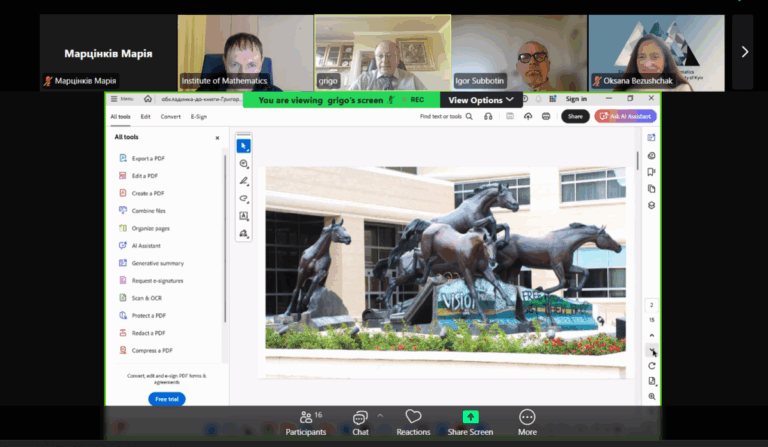Open the More options in Zoom toolbar
768x447 pixels.
[x=527, y=421]
